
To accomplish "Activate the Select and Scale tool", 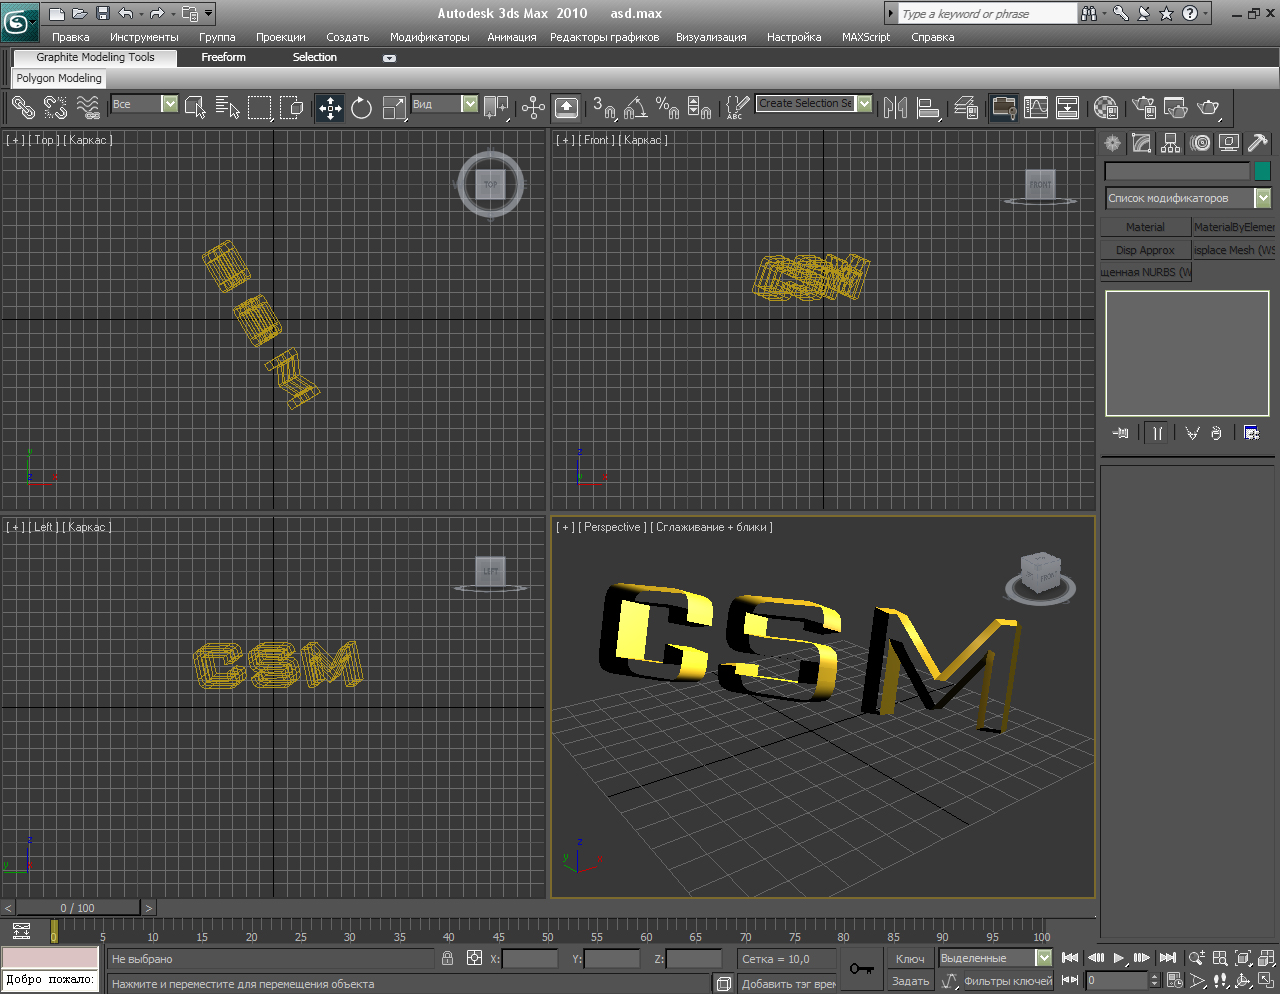I will point(394,107).
